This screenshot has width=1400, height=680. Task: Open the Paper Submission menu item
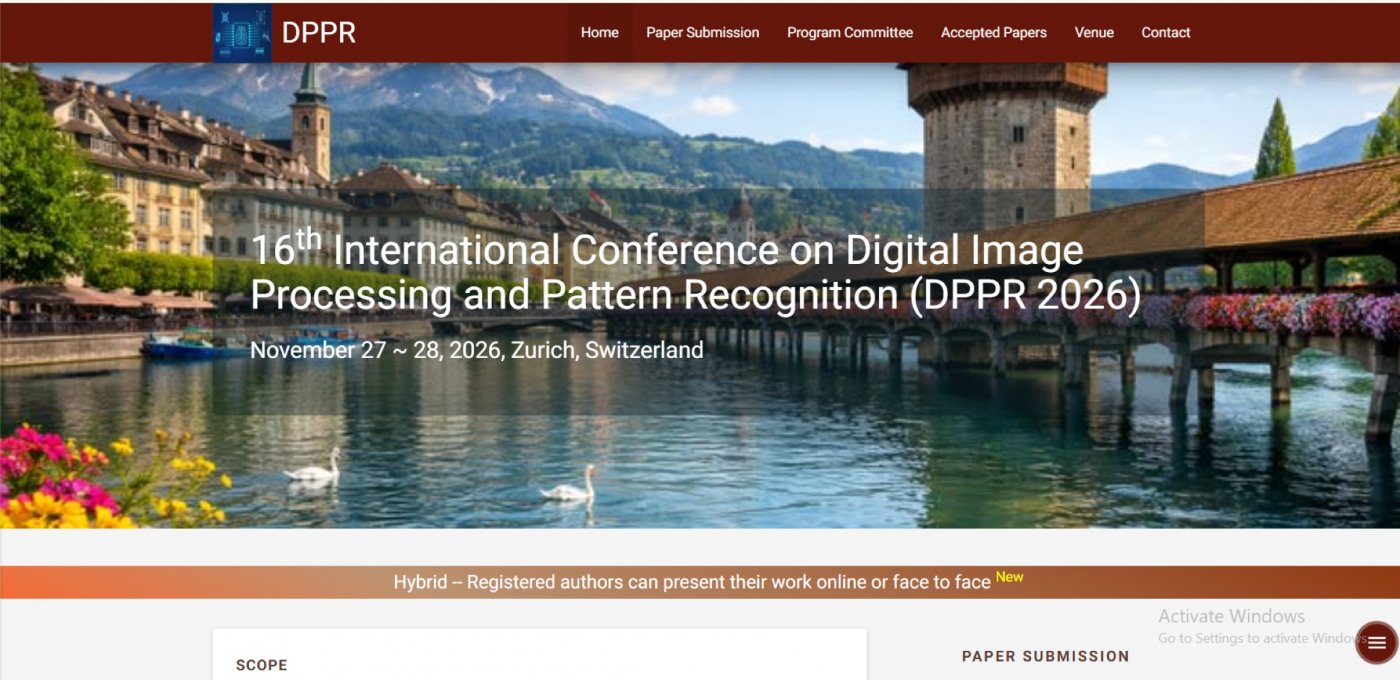(x=703, y=33)
